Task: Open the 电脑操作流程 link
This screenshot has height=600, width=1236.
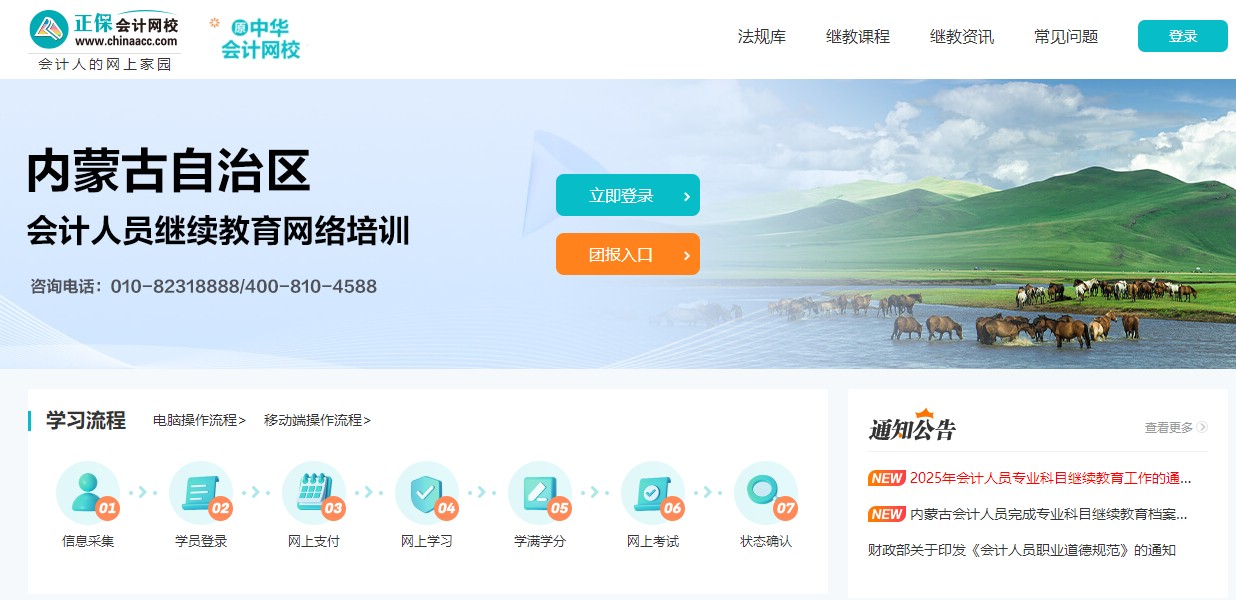Action: tap(199, 420)
